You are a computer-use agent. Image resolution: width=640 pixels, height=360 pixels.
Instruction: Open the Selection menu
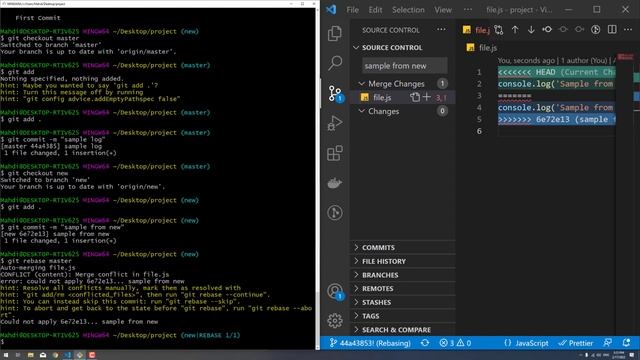408,10
